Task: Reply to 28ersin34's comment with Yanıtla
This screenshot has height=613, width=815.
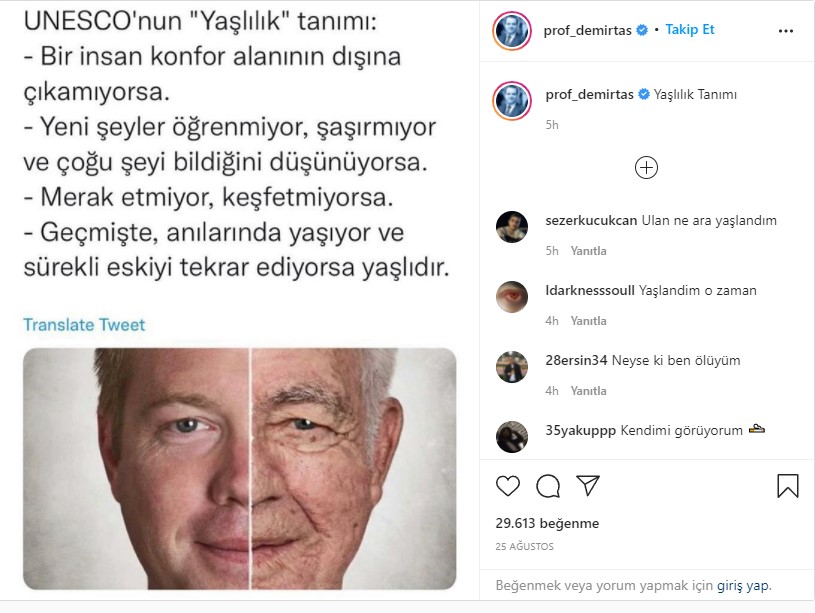Action: (588, 391)
